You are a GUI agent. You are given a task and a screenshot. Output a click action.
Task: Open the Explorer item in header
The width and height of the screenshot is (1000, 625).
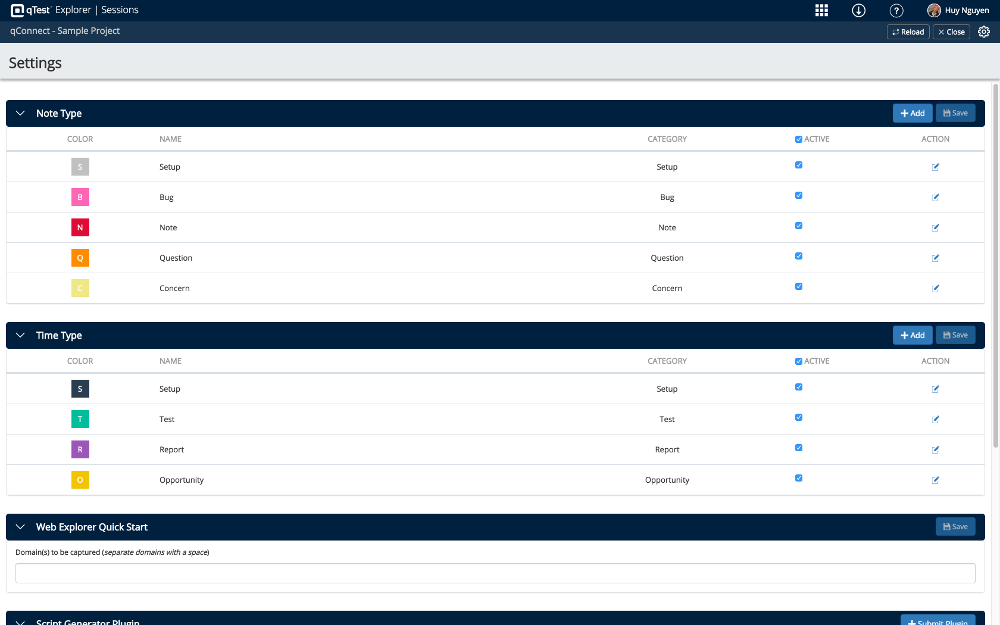[x=73, y=10]
